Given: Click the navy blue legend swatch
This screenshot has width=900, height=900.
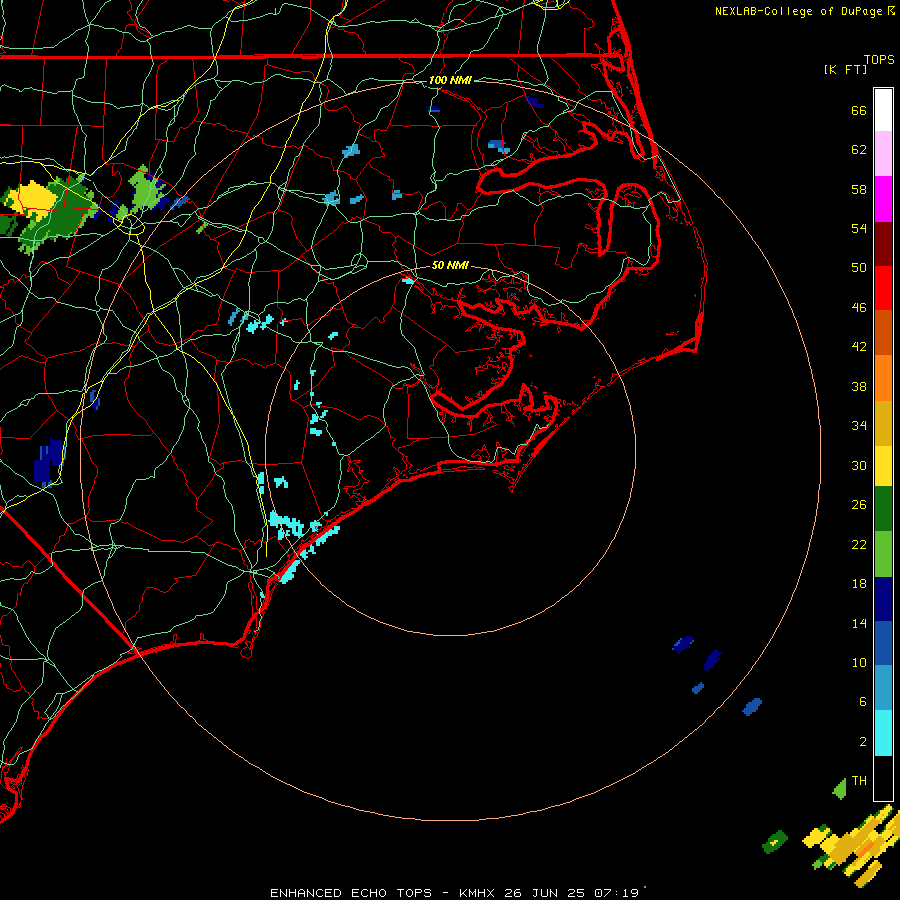Looking at the screenshot, I should click(883, 599).
